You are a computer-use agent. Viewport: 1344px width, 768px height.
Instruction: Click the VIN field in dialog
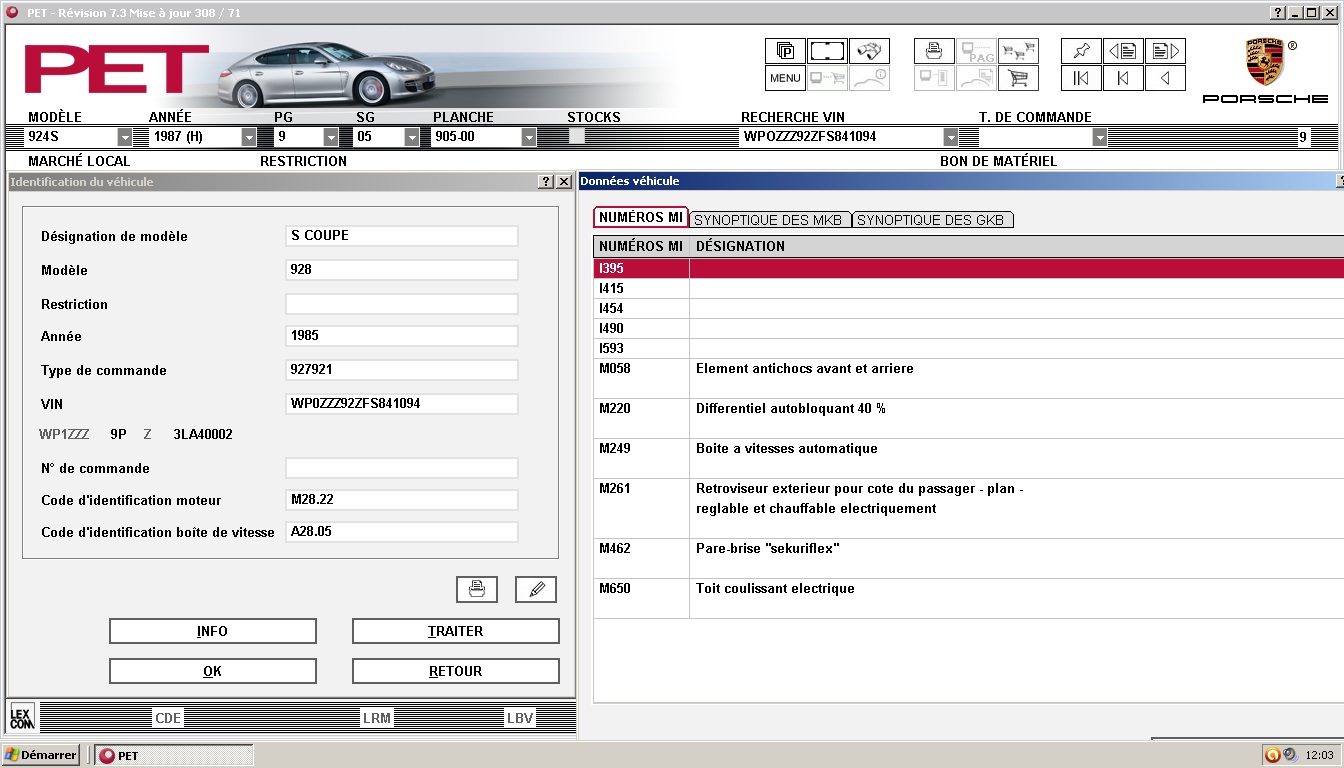[x=402, y=404]
